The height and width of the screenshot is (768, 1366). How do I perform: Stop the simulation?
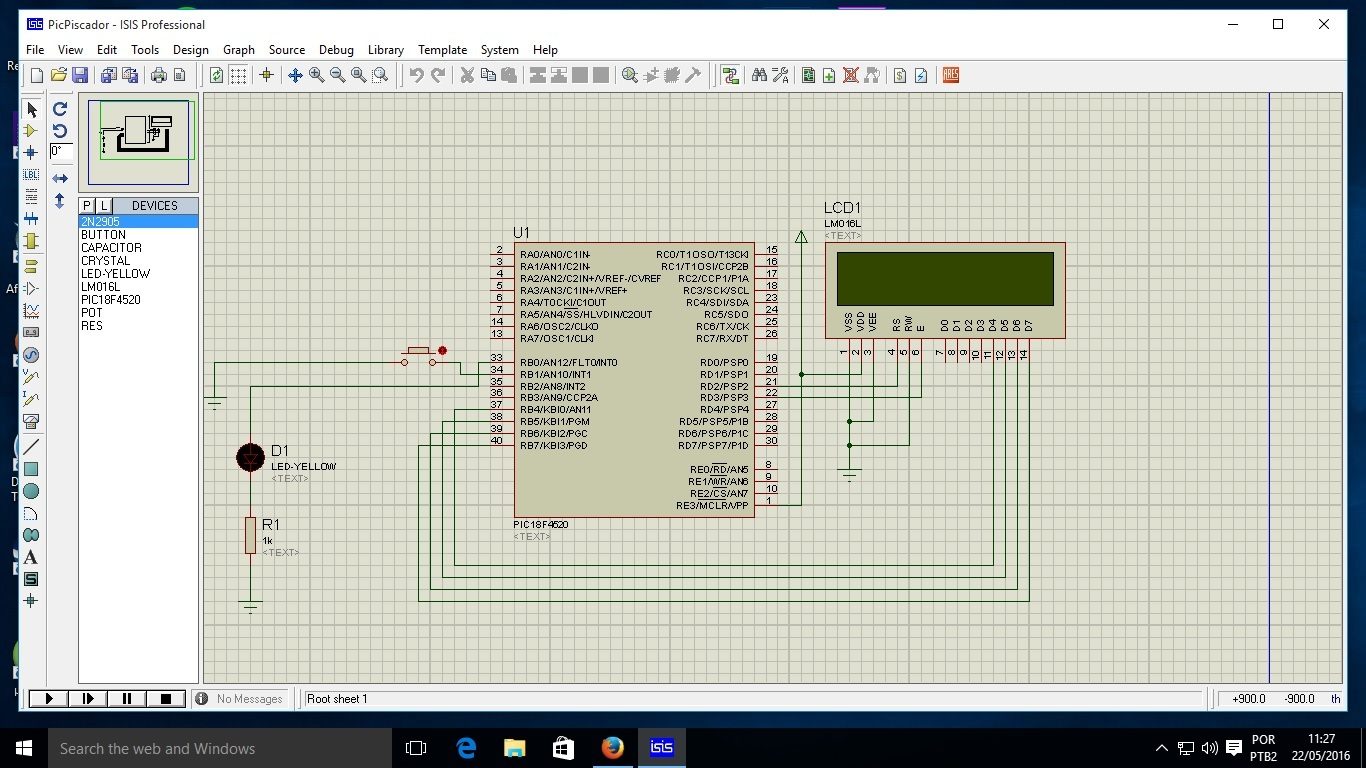(166, 699)
